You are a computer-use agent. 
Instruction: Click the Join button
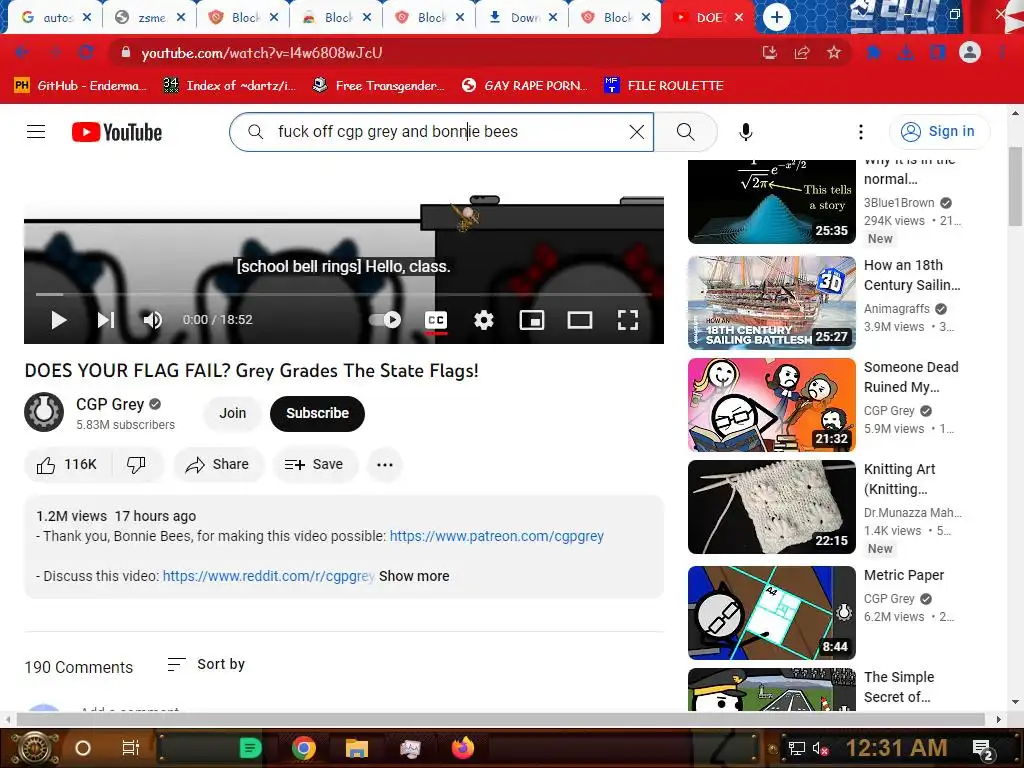click(232, 413)
